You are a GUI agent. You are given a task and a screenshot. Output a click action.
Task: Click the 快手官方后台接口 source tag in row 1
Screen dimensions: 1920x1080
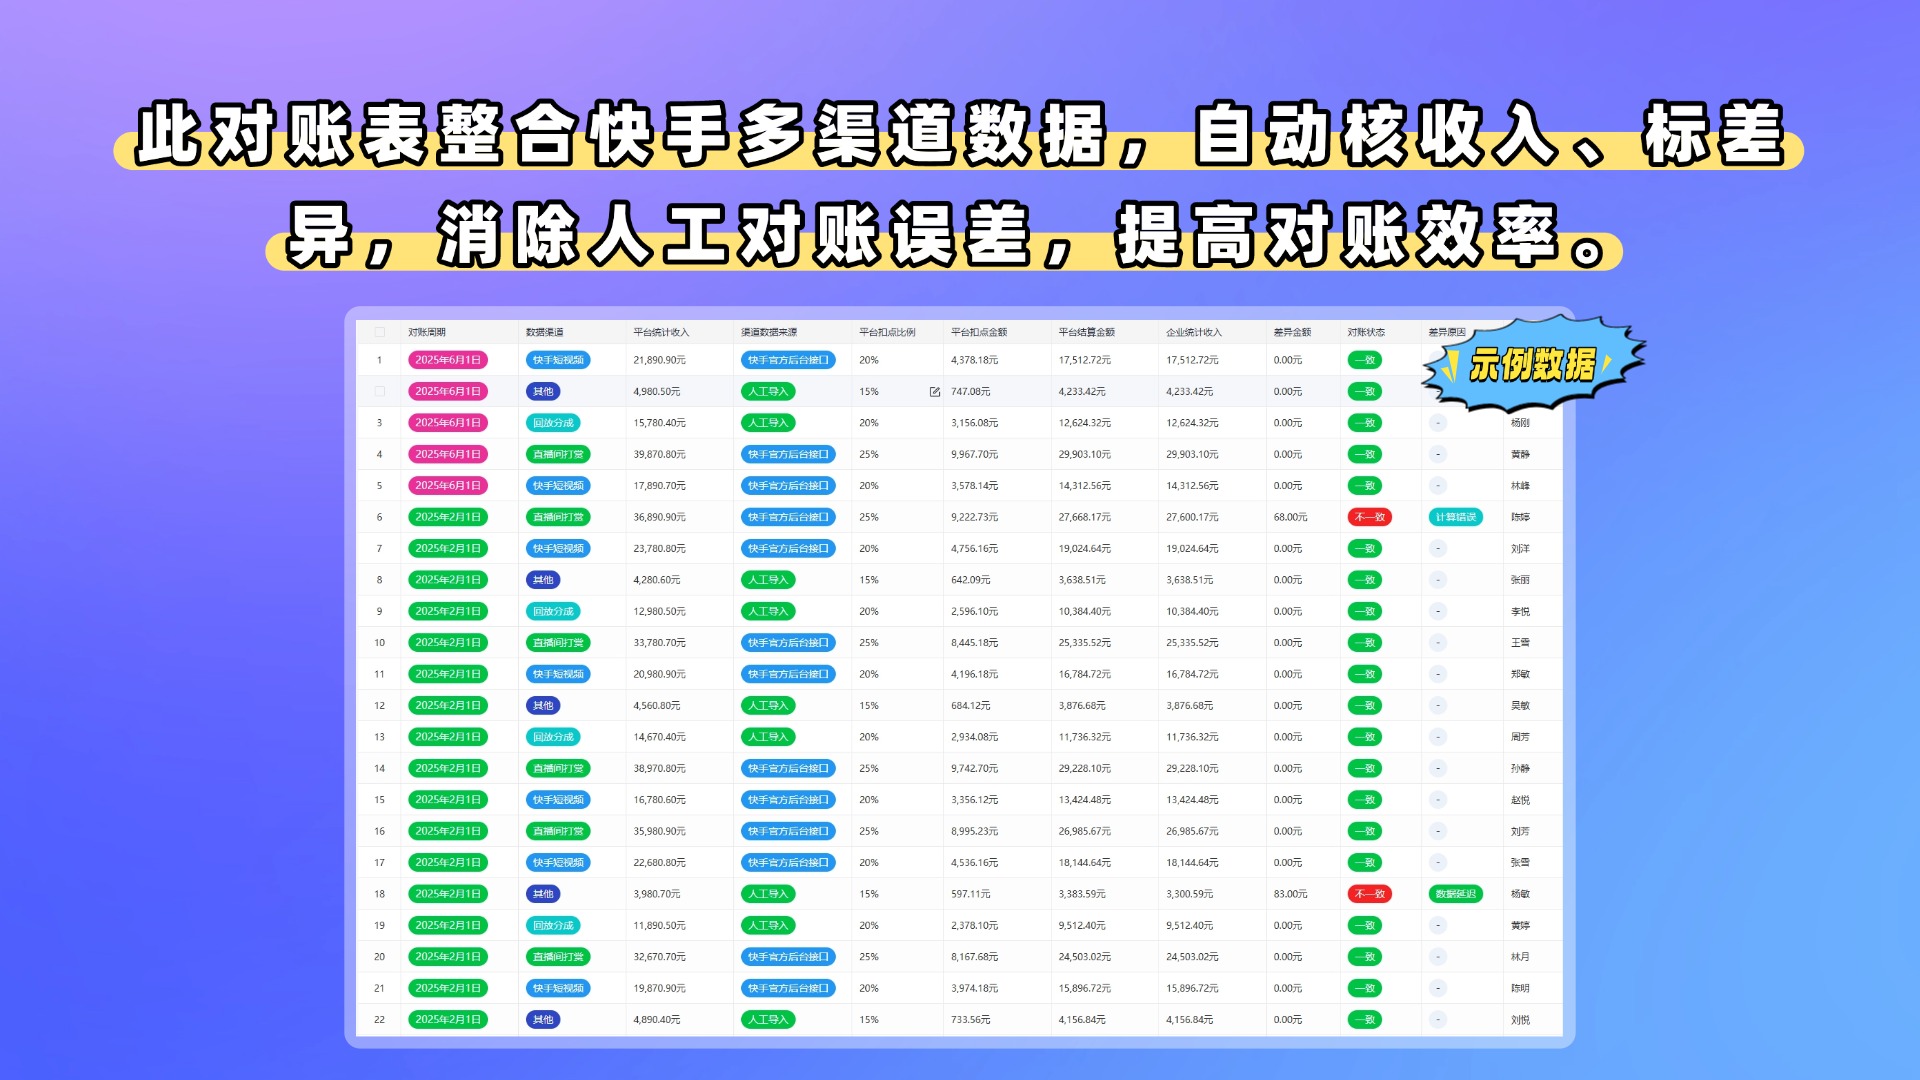788,360
